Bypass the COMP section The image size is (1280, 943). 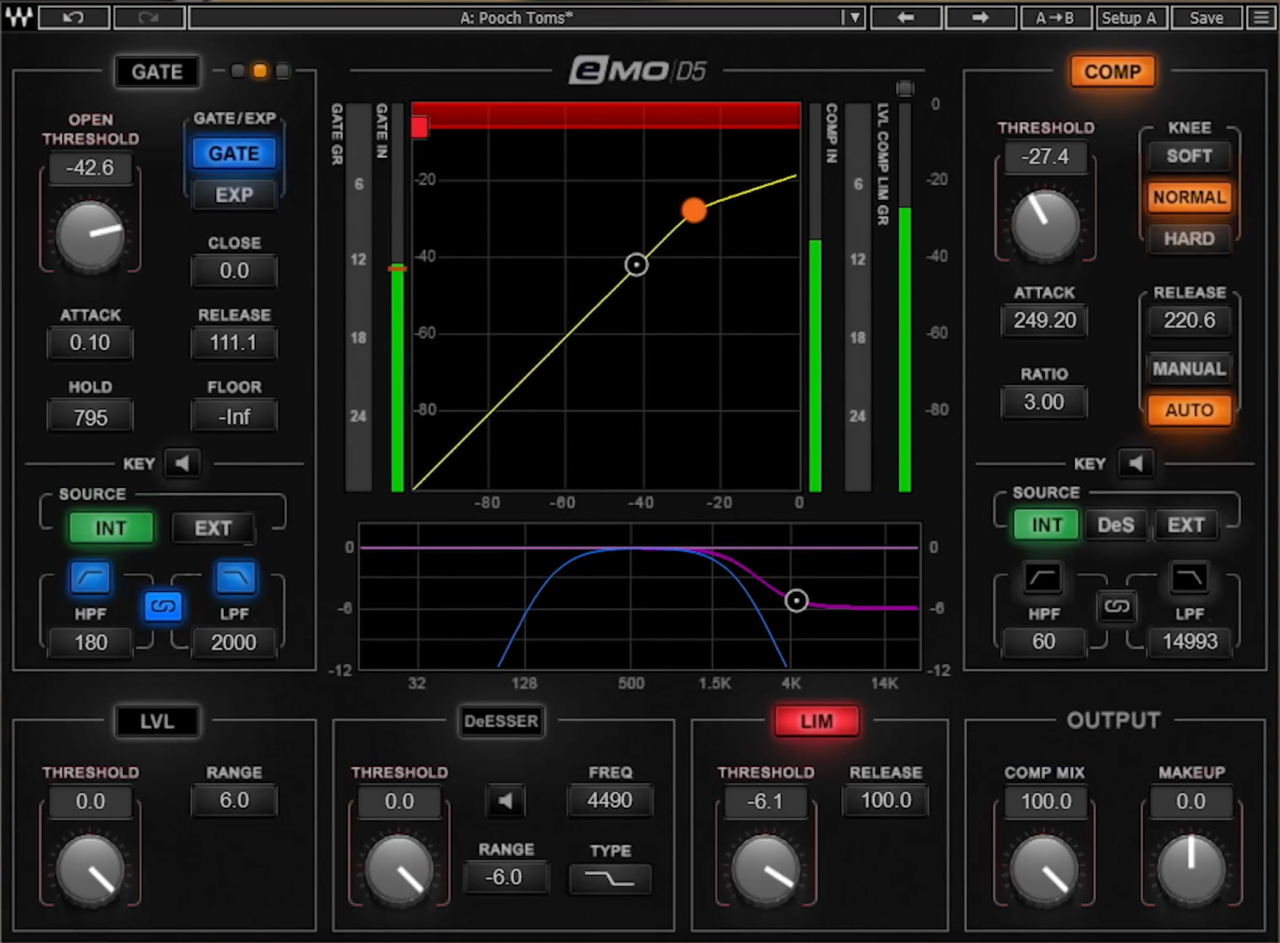(1113, 72)
